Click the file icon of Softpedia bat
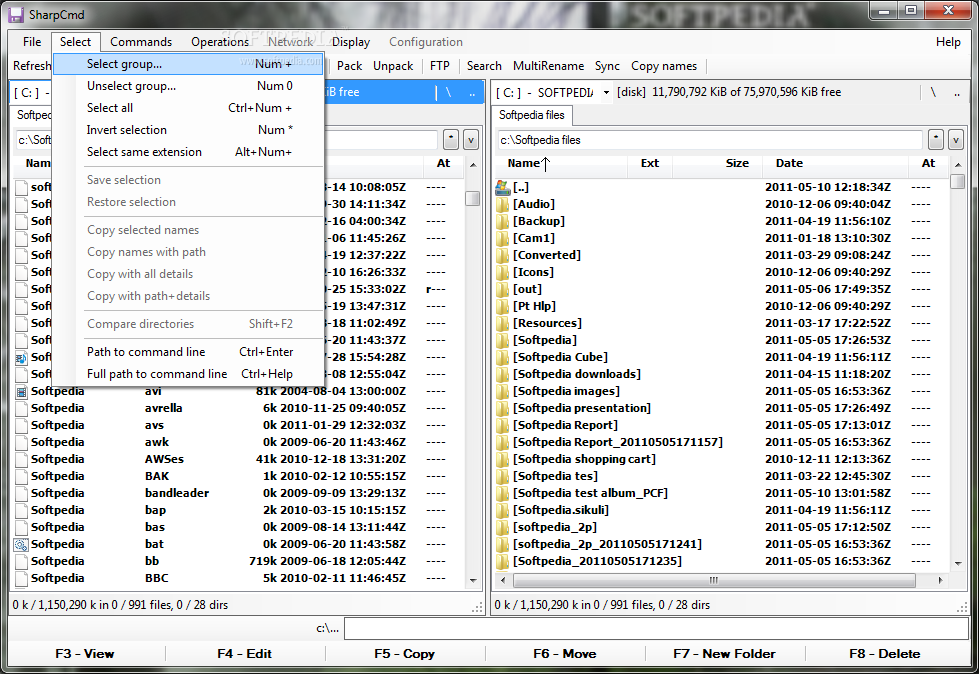Viewport: 979px width, 674px height. point(21,544)
